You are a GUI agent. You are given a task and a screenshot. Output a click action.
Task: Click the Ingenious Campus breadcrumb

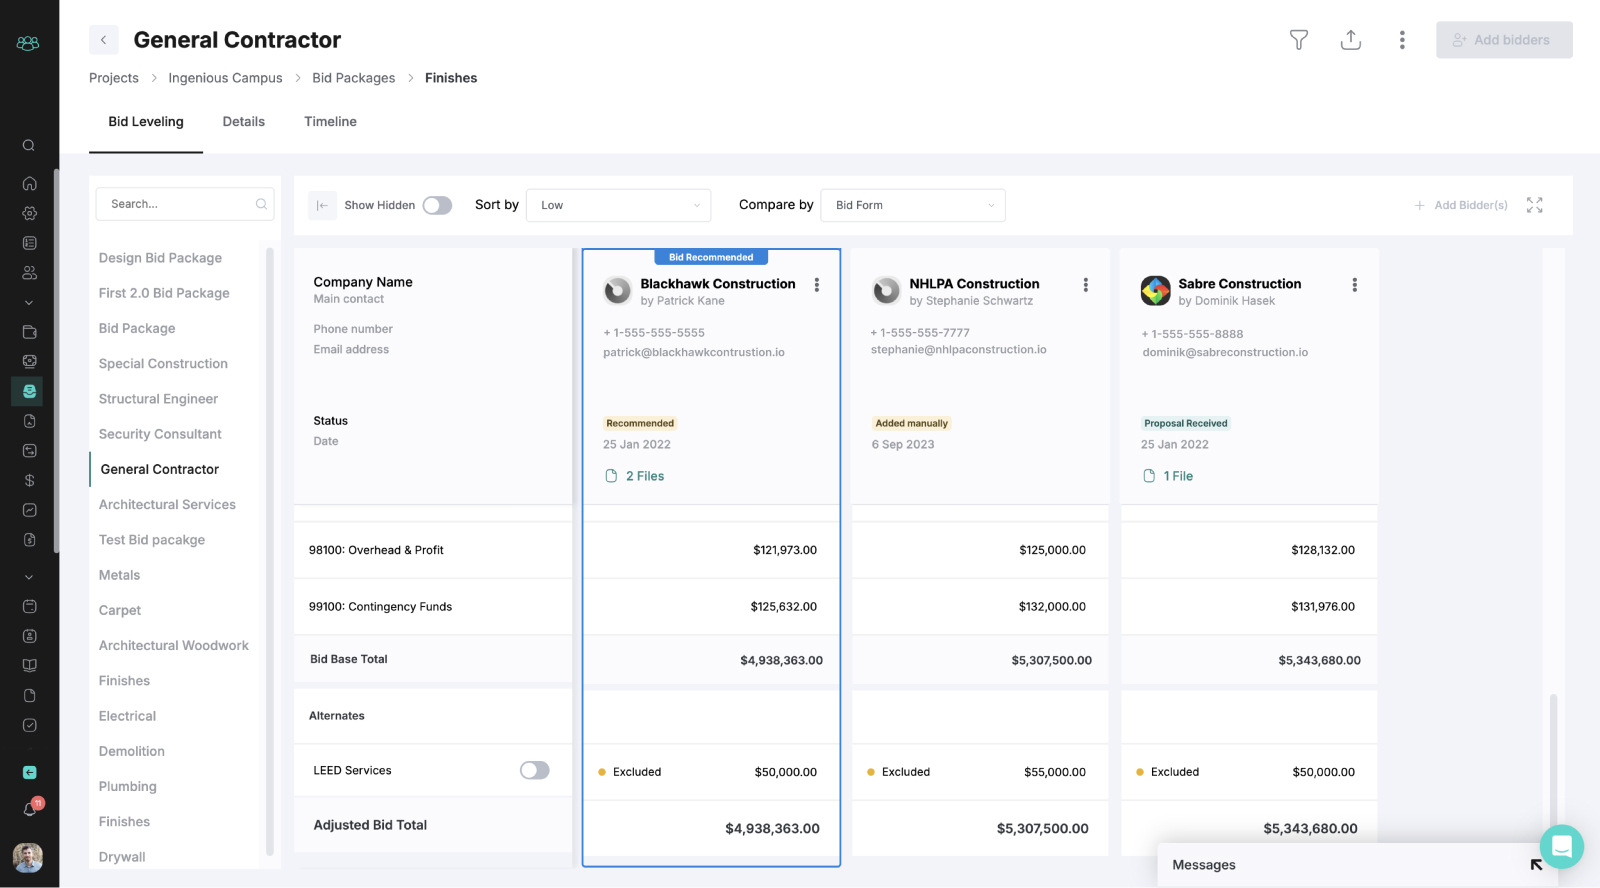(x=225, y=78)
